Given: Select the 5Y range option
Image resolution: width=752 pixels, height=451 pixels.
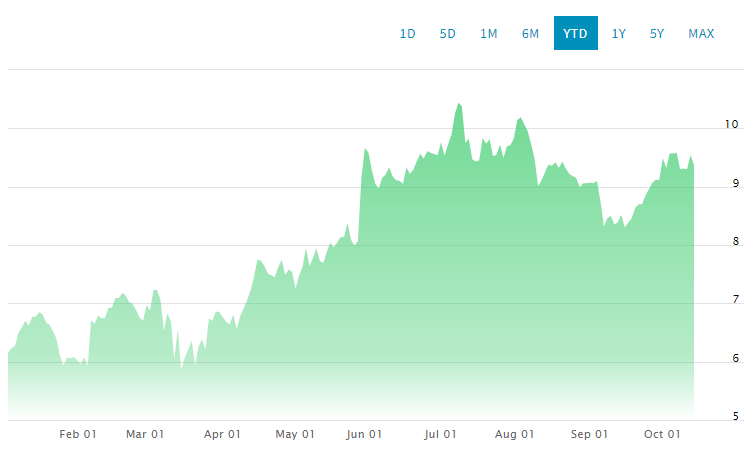Looking at the screenshot, I should 657,34.
